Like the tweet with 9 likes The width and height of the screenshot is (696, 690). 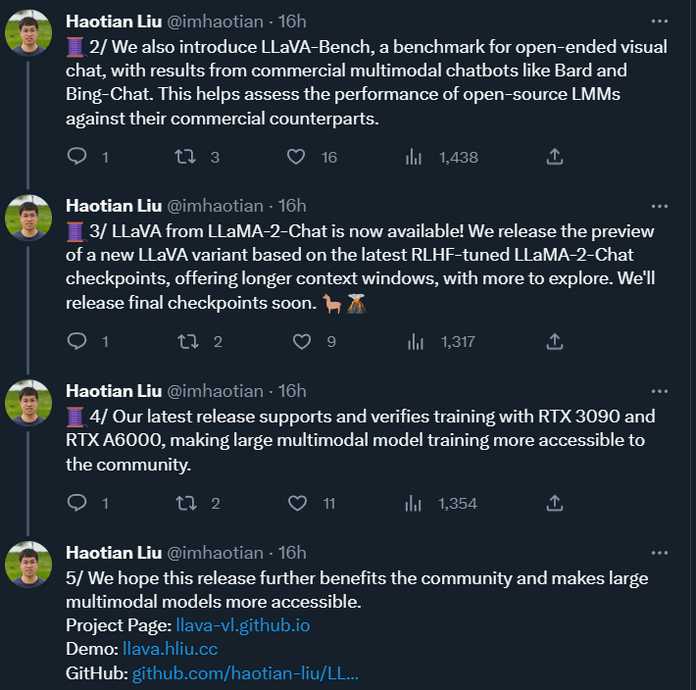click(x=301, y=341)
